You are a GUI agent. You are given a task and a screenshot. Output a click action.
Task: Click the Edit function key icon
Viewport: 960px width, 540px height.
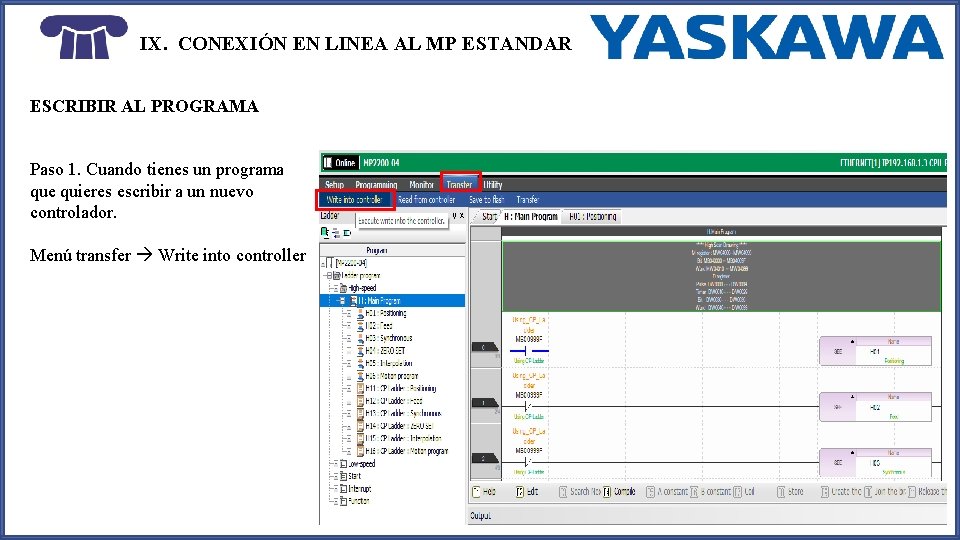(x=520, y=492)
